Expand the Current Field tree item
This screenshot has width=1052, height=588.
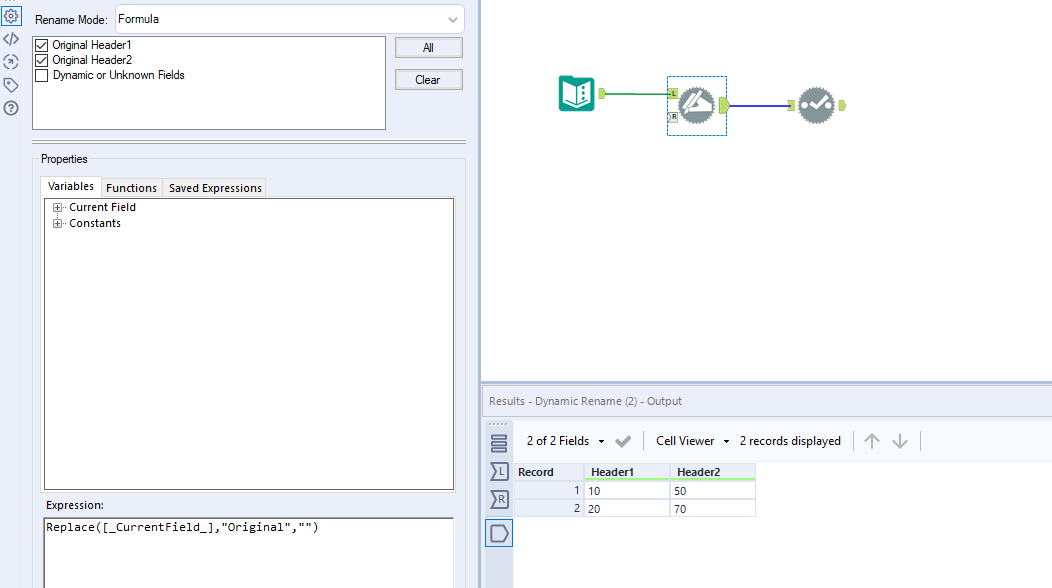pyautogui.click(x=57, y=207)
